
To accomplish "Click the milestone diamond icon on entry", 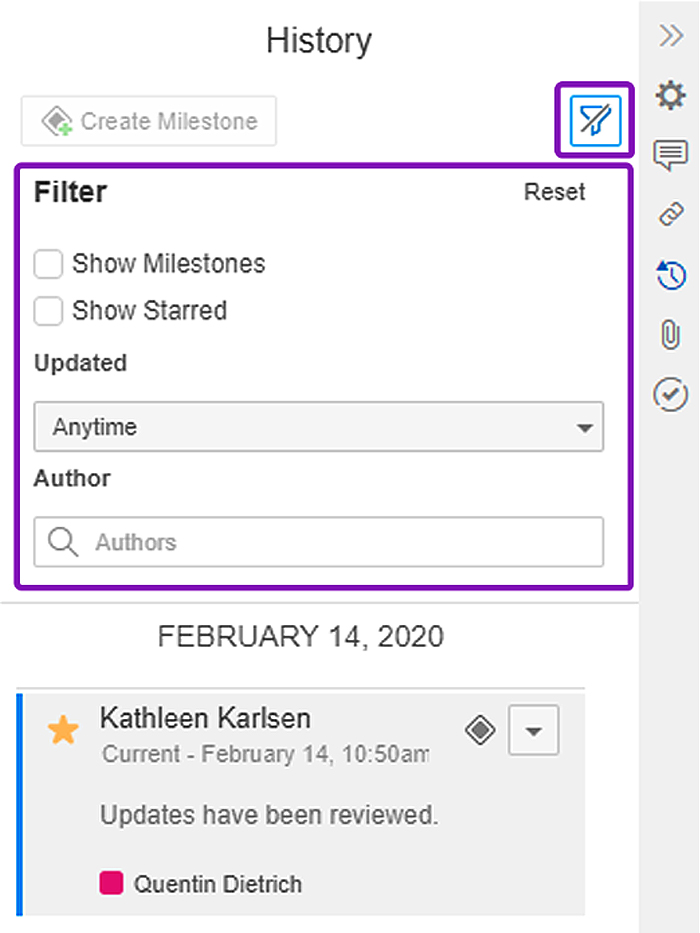I will [481, 731].
